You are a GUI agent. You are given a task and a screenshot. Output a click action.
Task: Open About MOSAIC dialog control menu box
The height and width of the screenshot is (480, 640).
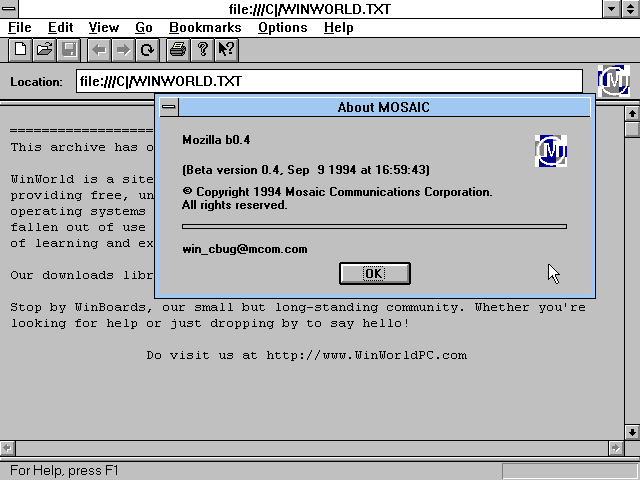point(169,107)
